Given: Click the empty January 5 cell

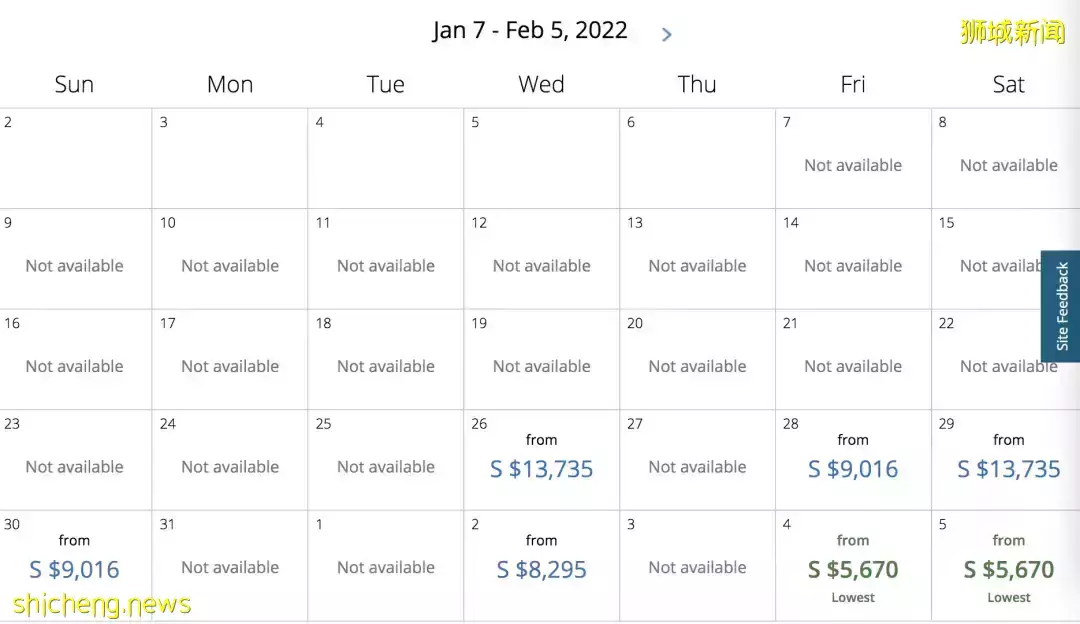Looking at the screenshot, I should [541, 158].
